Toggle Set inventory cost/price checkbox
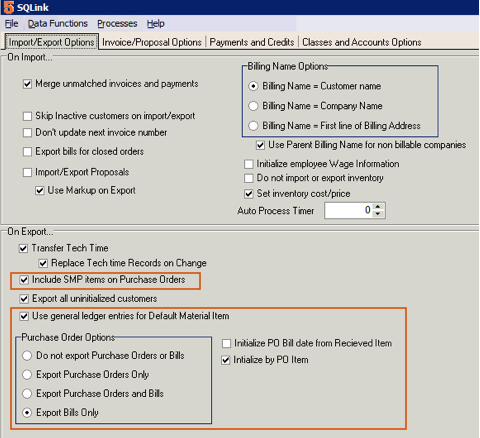Screen dimensions: 480x438 point(249,194)
